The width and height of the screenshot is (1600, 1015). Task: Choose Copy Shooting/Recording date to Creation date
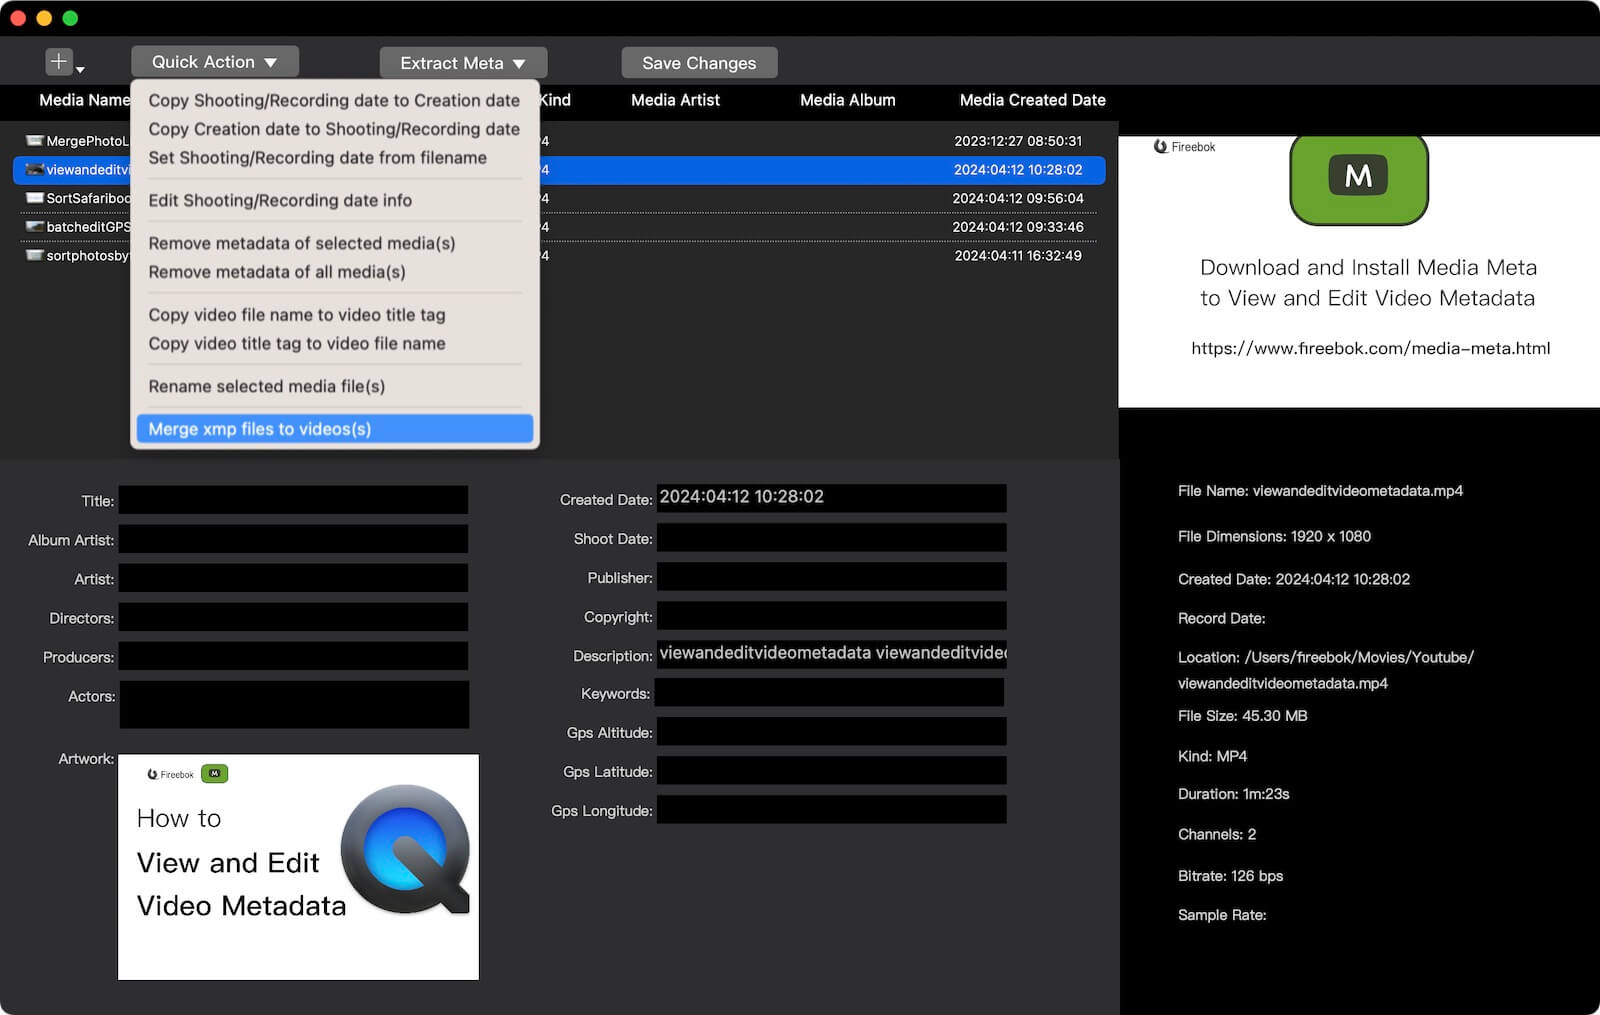pyautogui.click(x=334, y=100)
